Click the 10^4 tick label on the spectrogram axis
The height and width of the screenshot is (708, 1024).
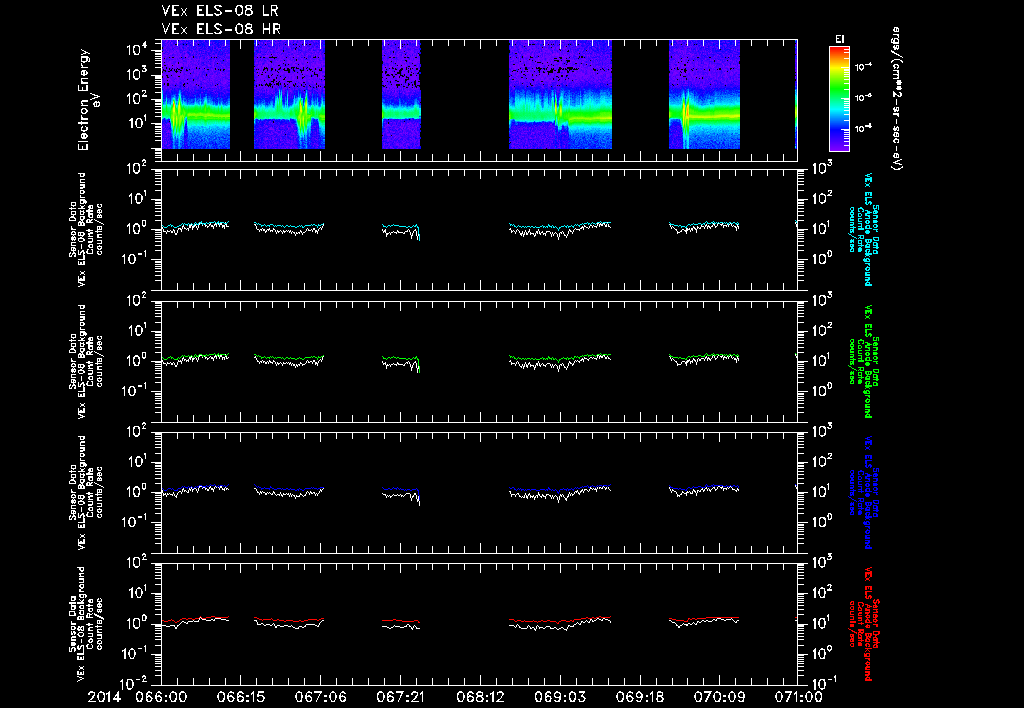point(138,50)
